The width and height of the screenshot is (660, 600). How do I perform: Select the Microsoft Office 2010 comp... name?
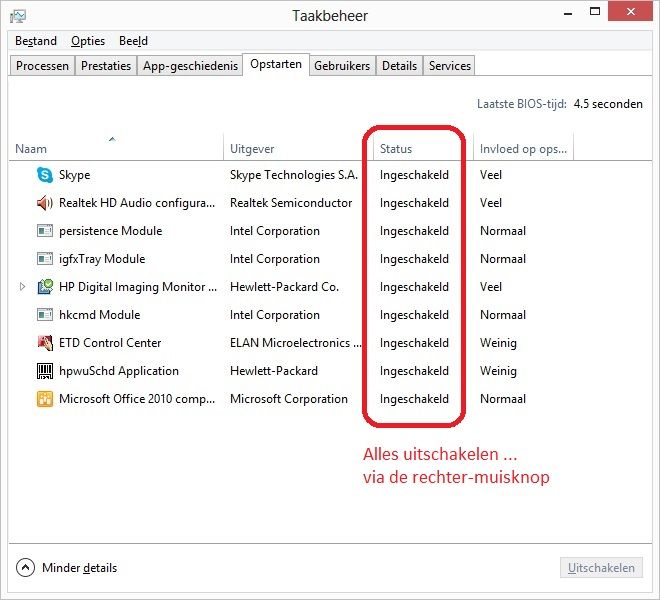[x=137, y=399]
